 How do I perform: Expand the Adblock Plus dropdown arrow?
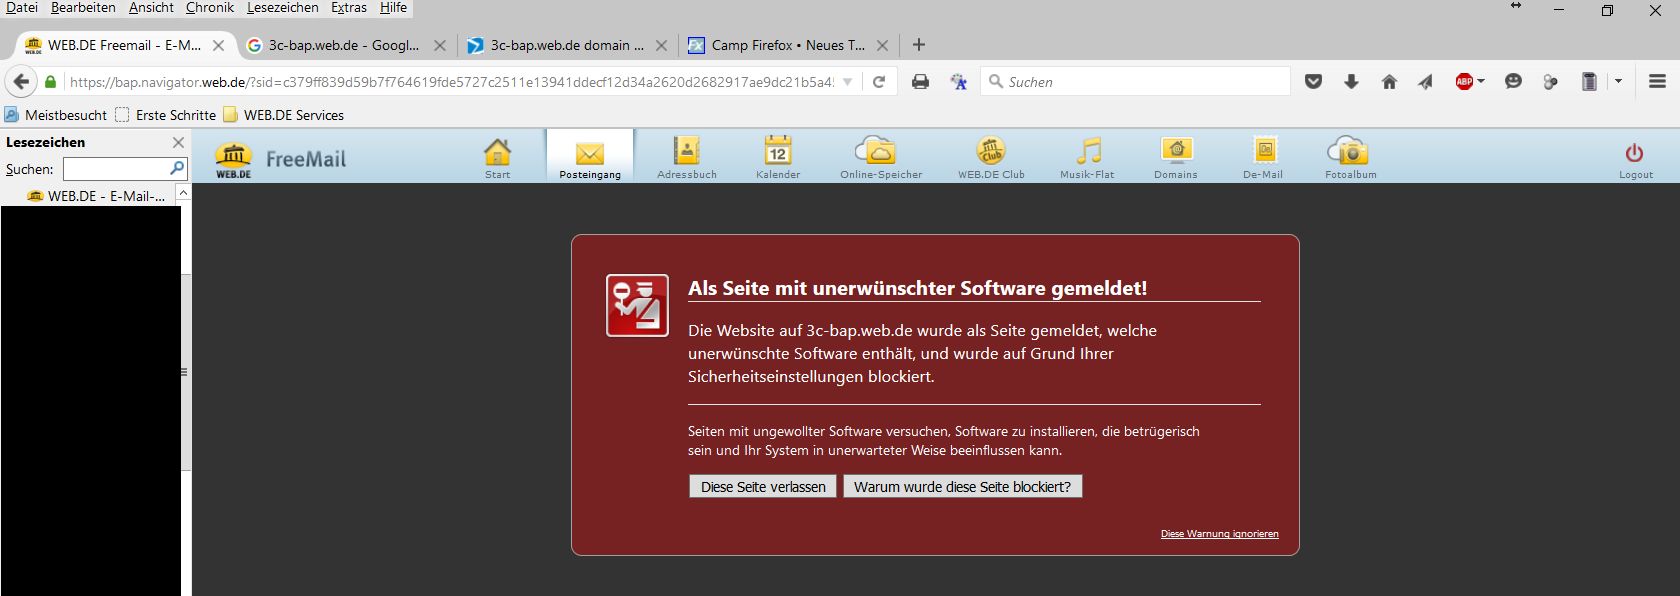click(1482, 82)
